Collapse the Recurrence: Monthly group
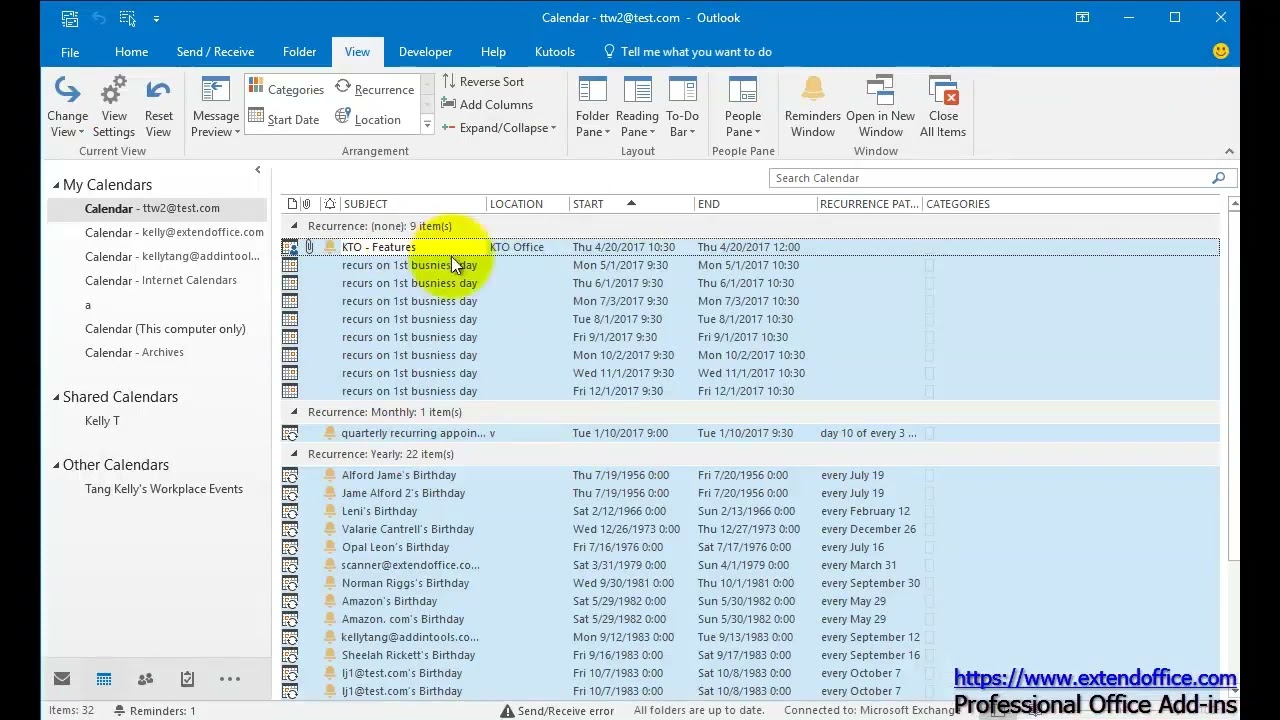1280x720 pixels. (x=294, y=412)
